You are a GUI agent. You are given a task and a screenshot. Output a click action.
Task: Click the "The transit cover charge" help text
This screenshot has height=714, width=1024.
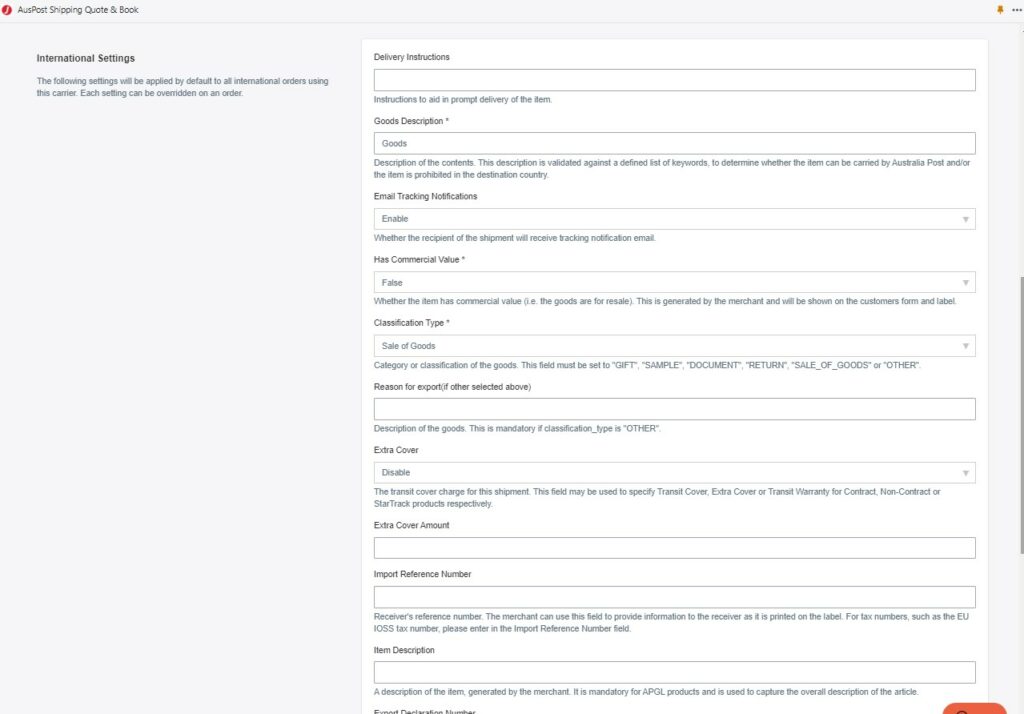[x=657, y=498]
